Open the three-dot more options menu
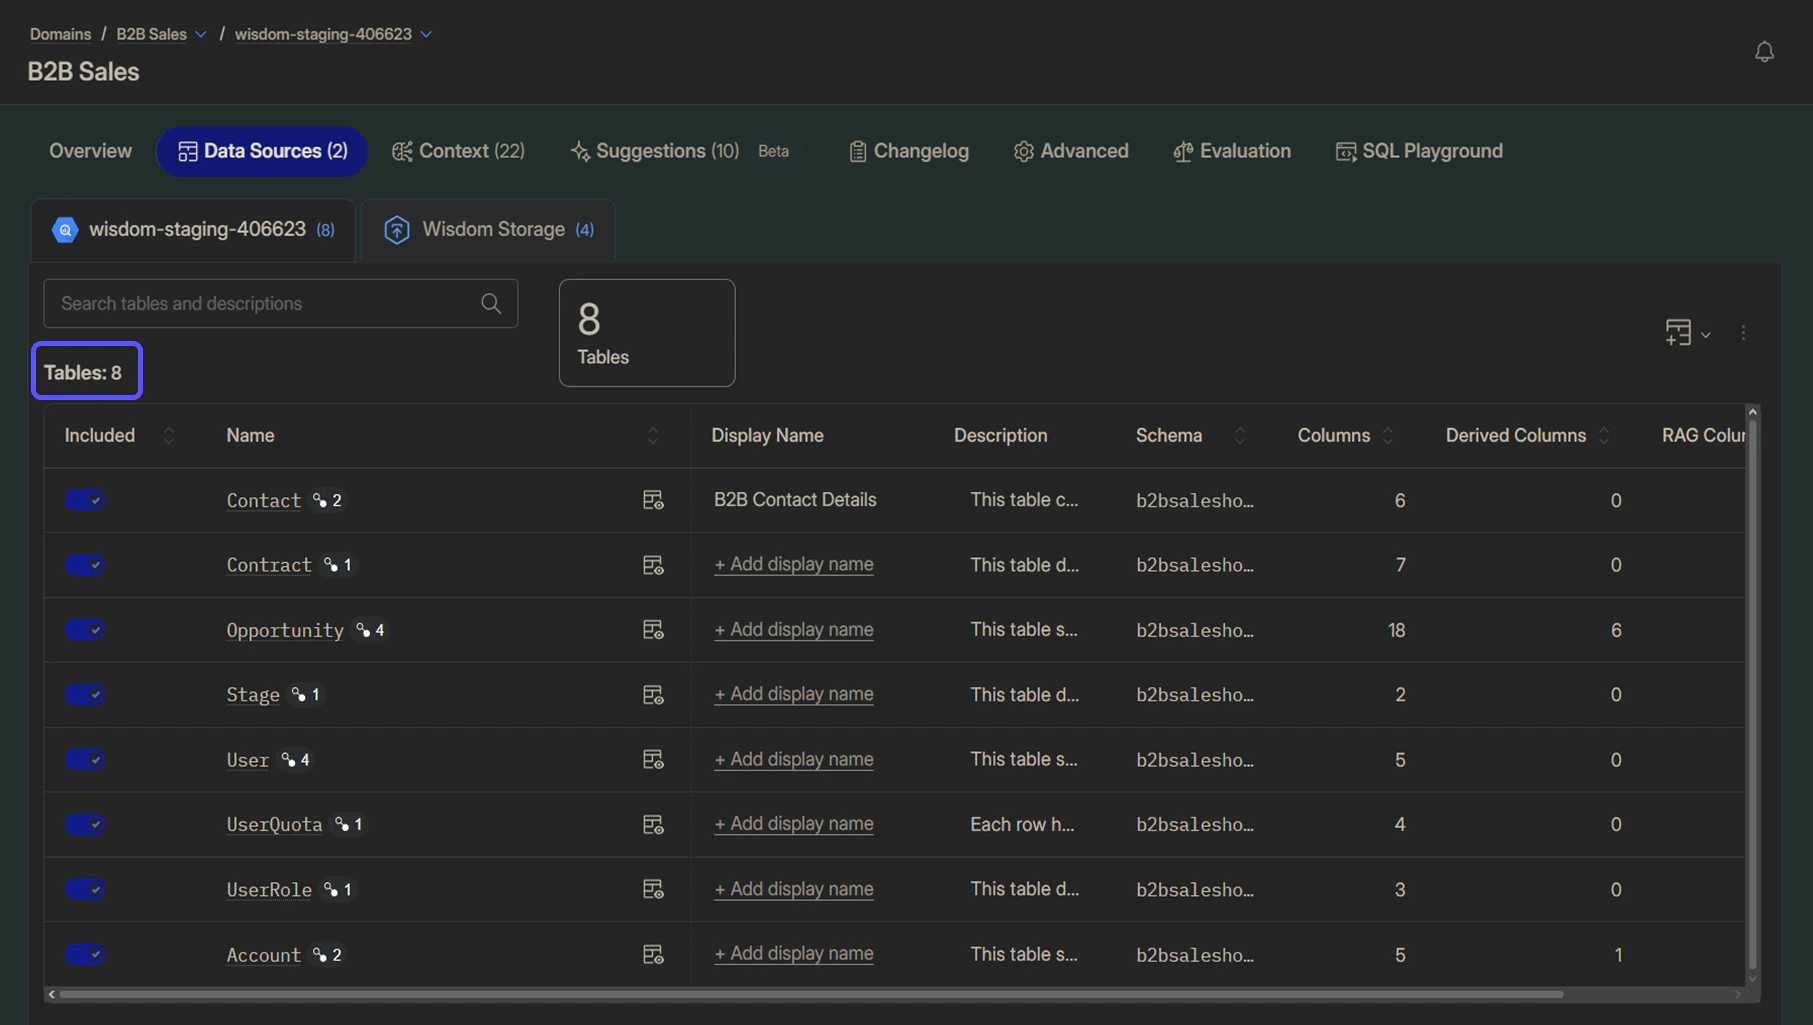Viewport: 1813px width, 1025px height. click(1743, 332)
